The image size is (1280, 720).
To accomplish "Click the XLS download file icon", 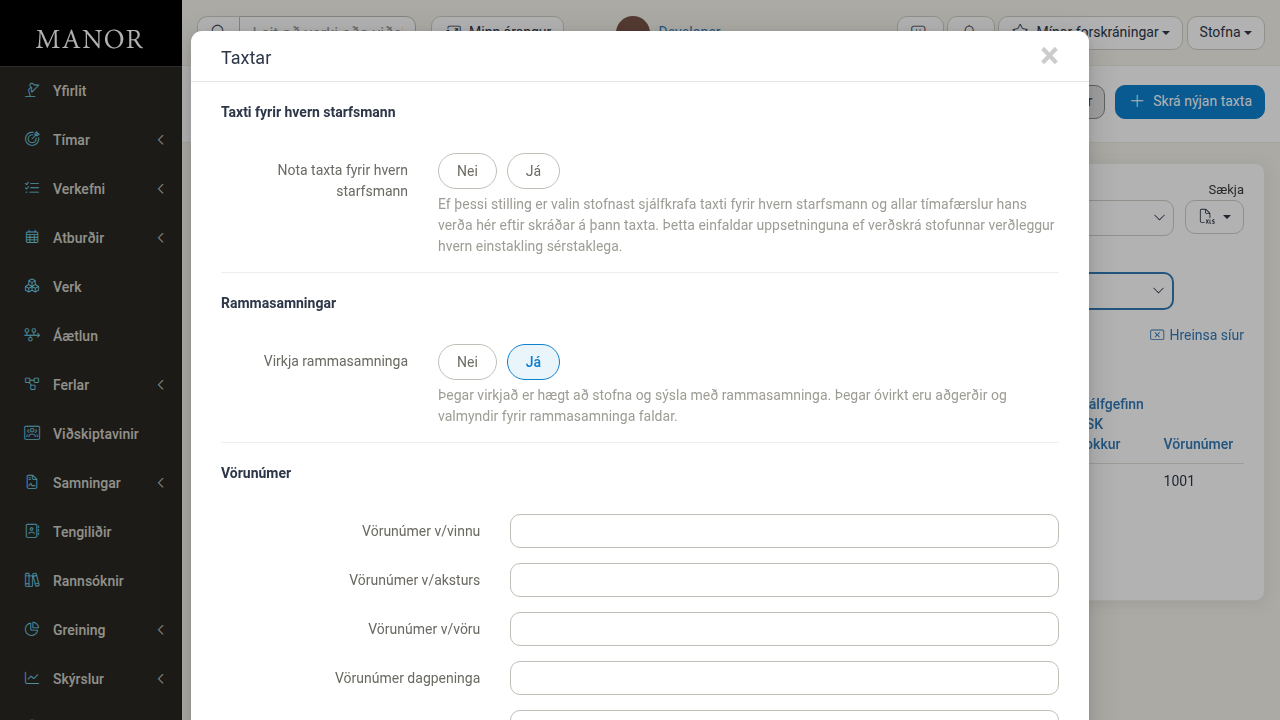I will click(x=1206, y=217).
